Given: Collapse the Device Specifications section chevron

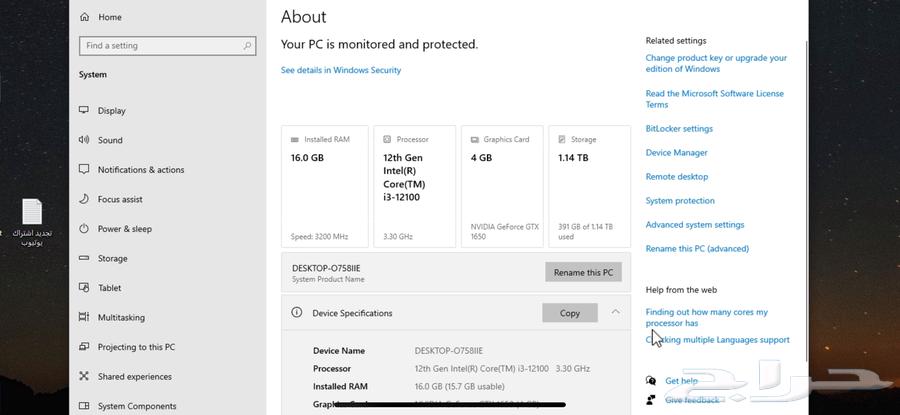Looking at the screenshot, I should click(616, 312).
